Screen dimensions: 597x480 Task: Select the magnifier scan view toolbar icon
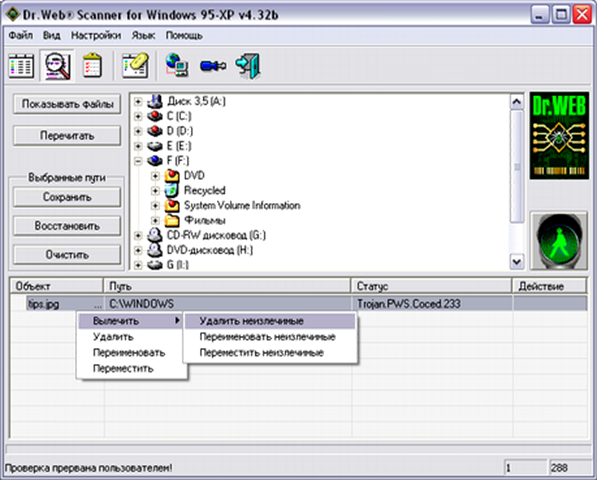click(x=57, y=66)
